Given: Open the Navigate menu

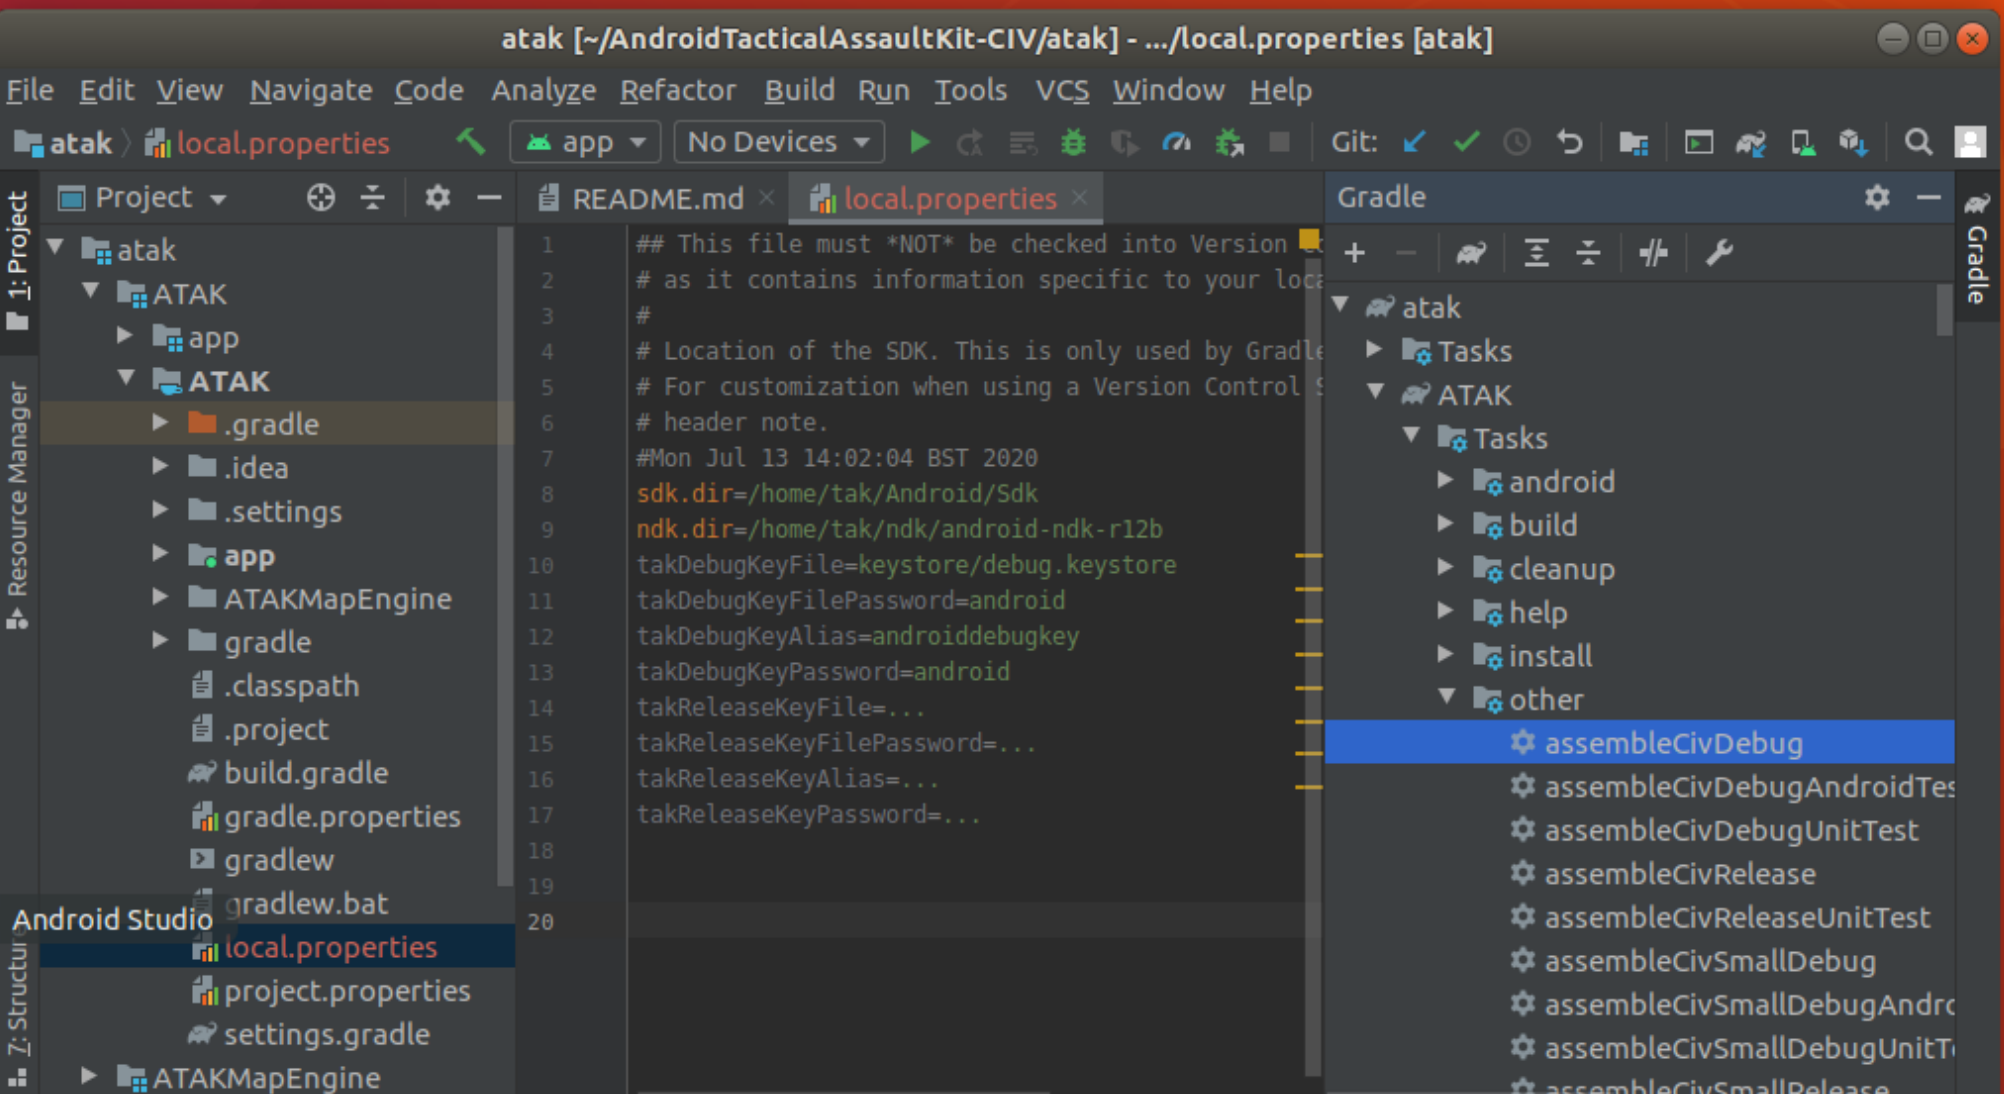Looking at the screenshot, I should tap(311, 90).
